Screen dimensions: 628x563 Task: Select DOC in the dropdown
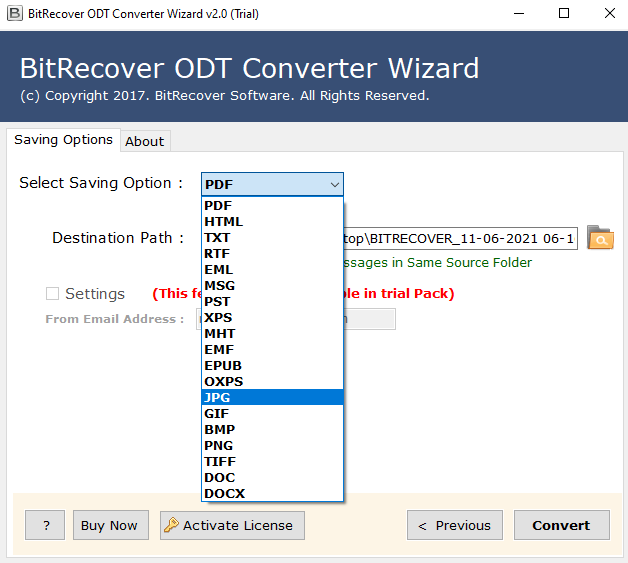click(272, 477)
